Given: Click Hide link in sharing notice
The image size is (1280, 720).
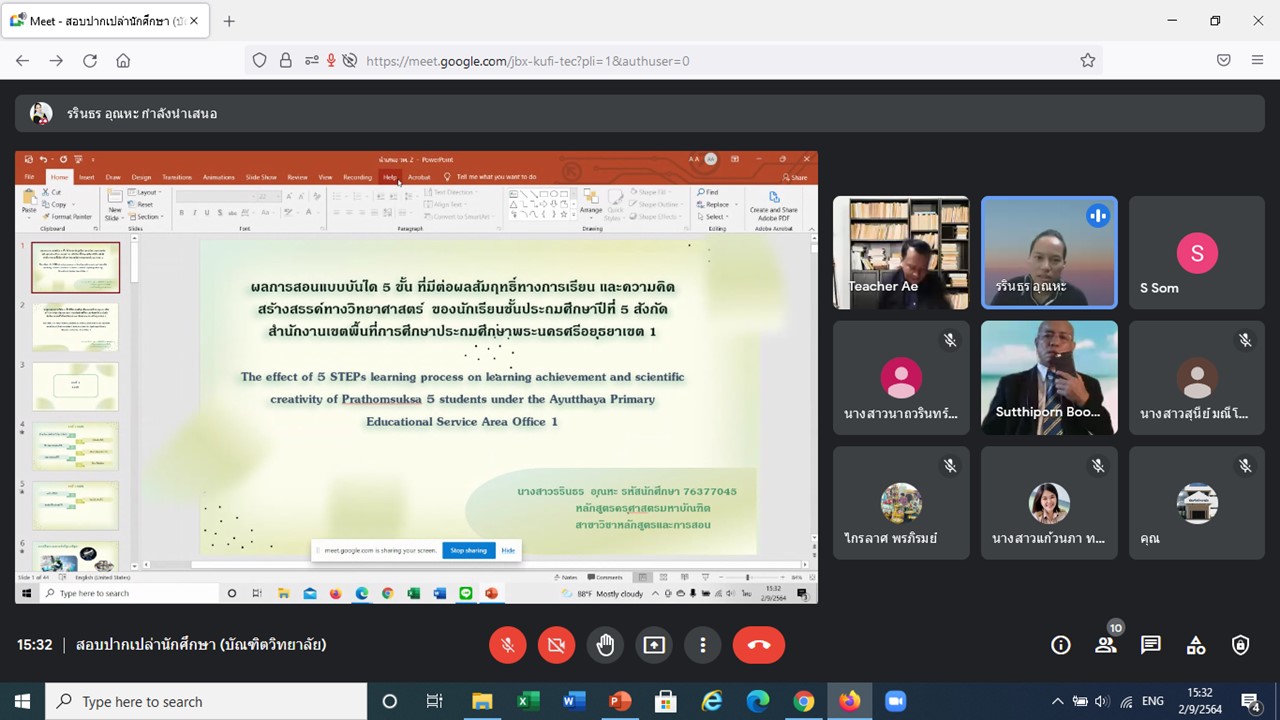Looking at the screenshot, I should [508, 550].
